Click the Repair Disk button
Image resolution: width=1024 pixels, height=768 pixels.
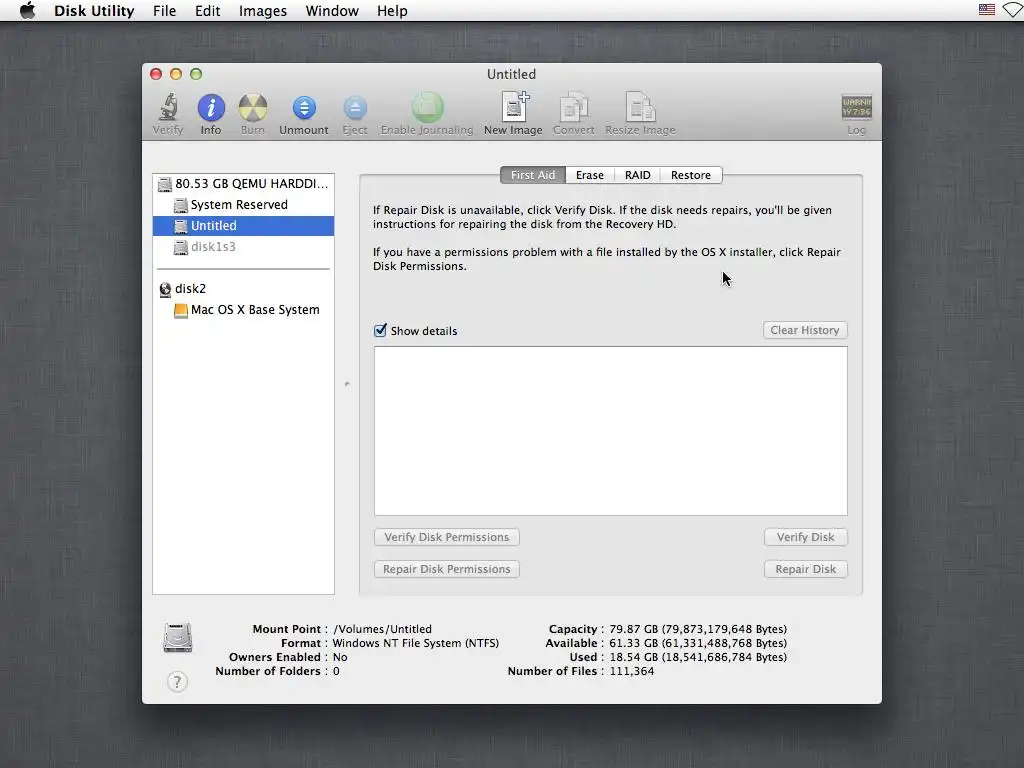coord(806,569)
